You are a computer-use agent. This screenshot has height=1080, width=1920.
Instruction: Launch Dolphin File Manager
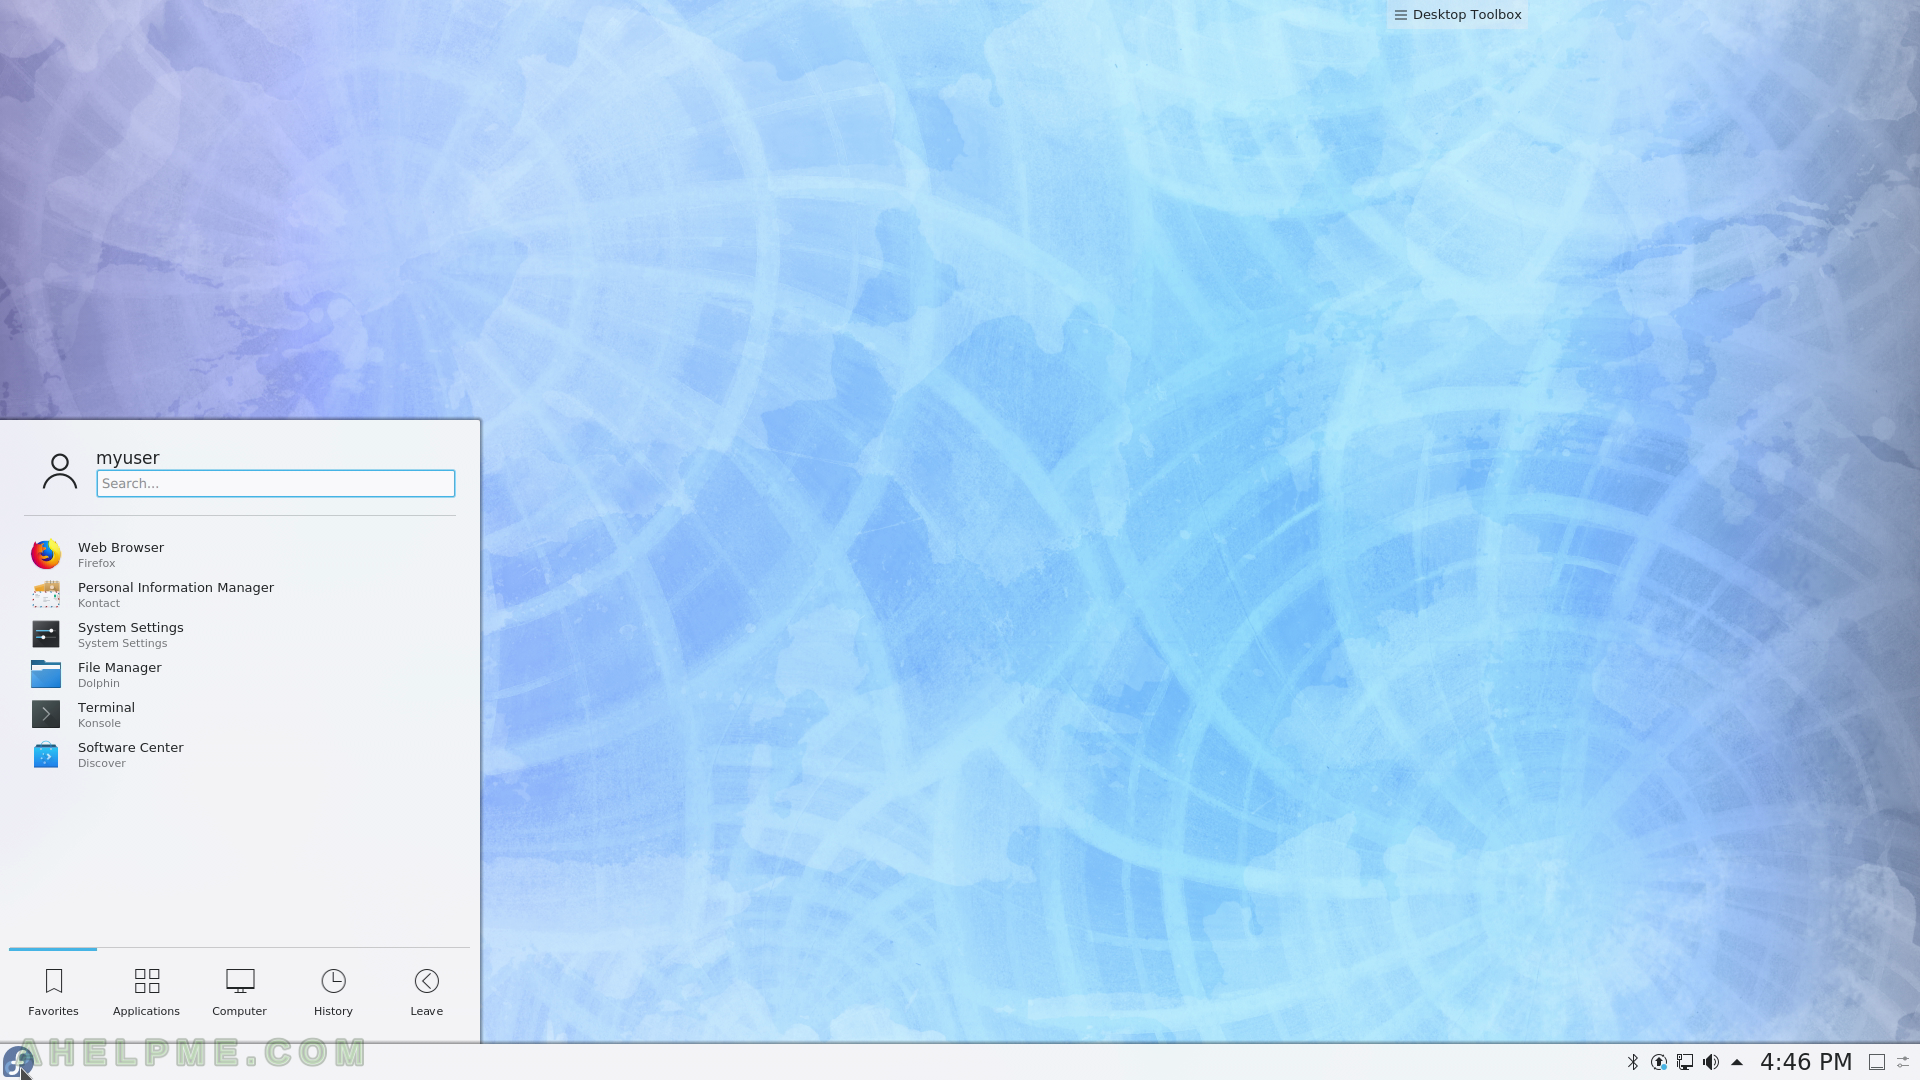click(240, 674)
